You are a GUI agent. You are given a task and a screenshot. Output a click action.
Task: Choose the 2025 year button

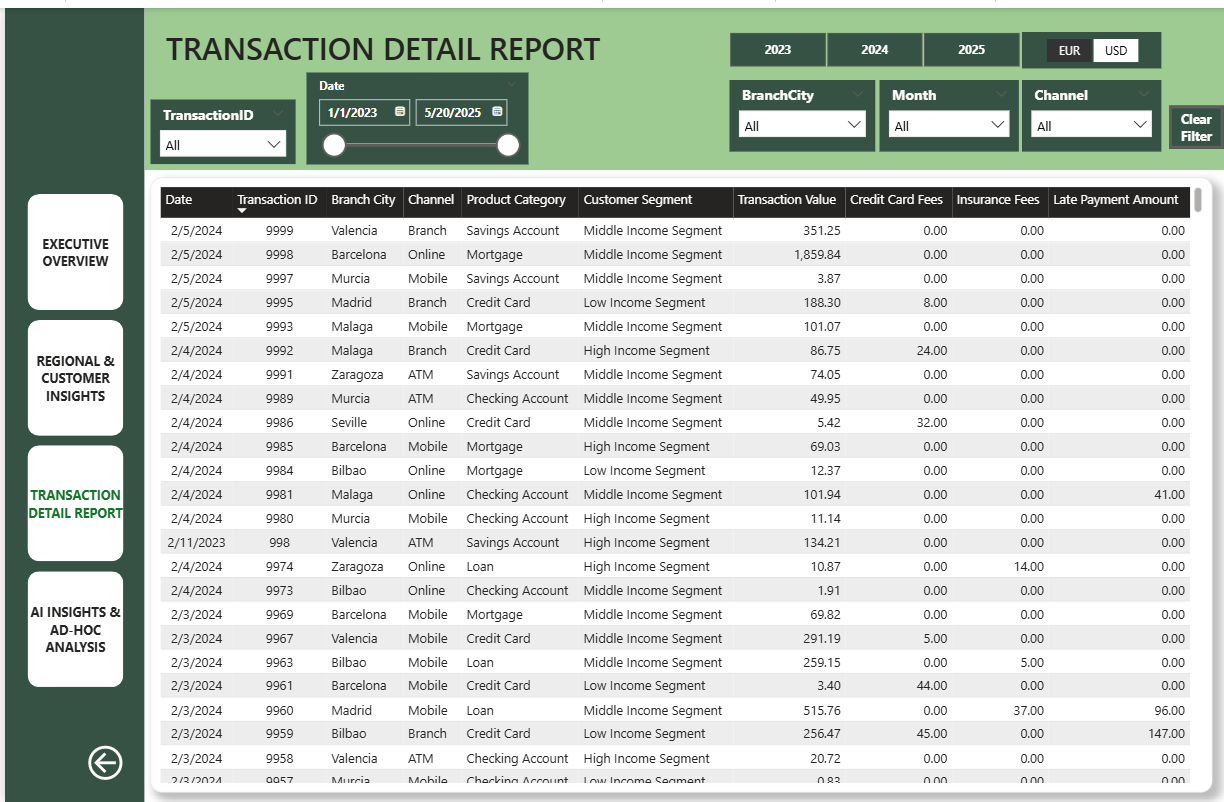(971, 50)
